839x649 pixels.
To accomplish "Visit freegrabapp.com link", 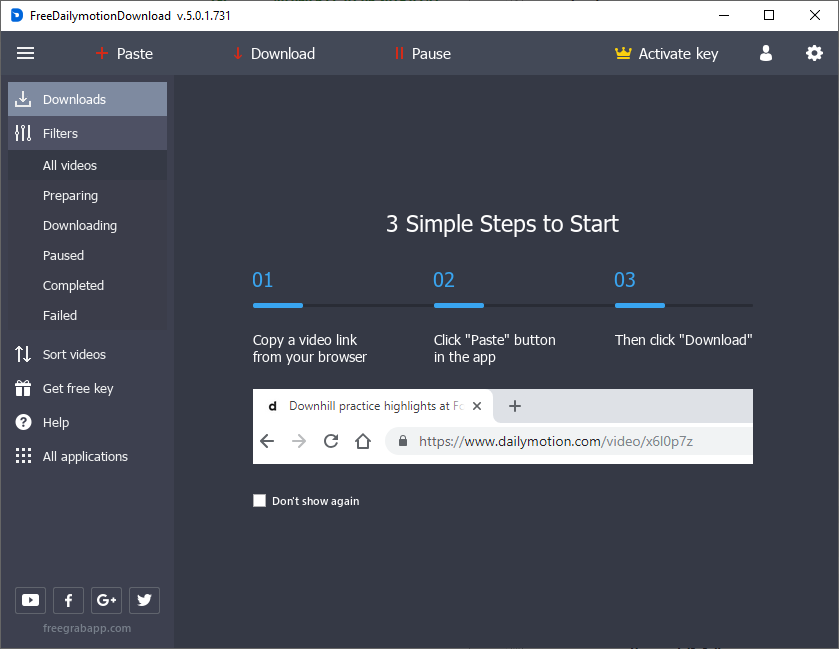I will 87,628.
